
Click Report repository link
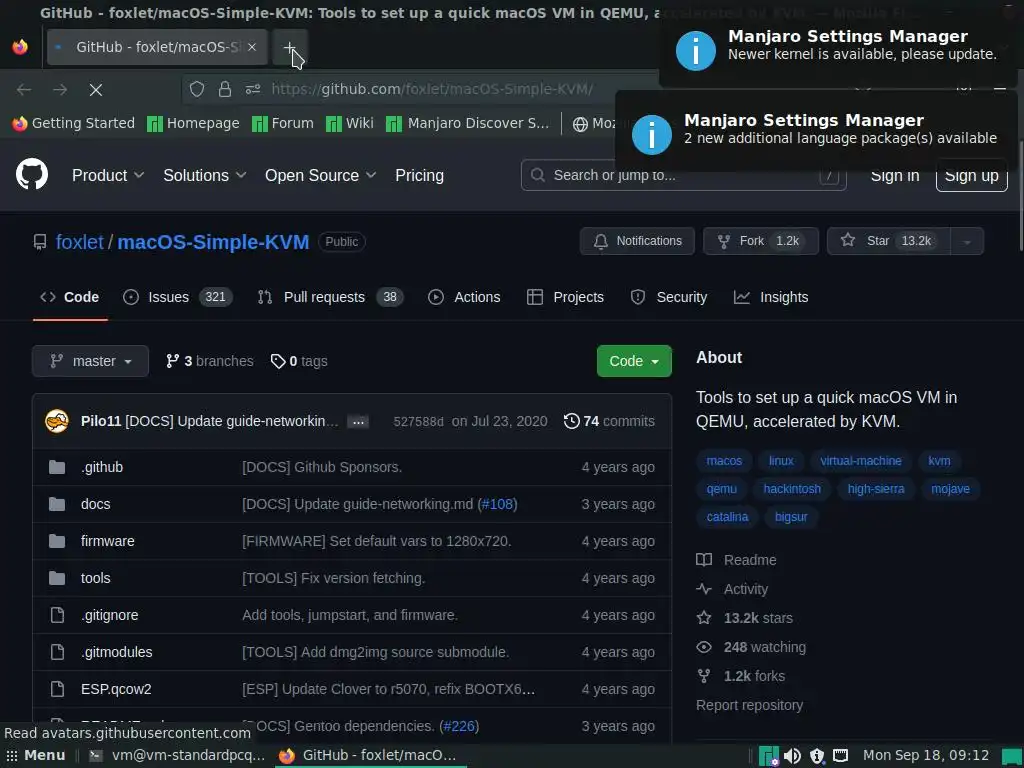pos(749,705)
